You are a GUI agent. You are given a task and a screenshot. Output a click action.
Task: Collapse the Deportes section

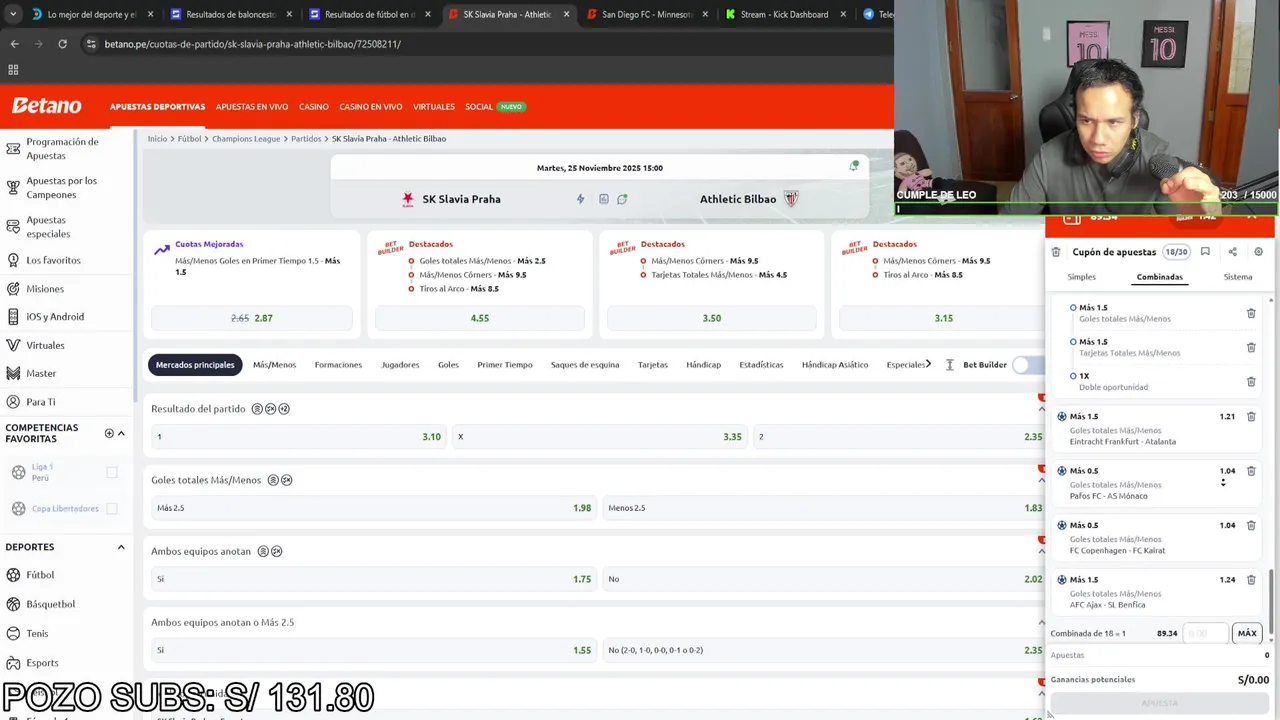coord(121,547)
